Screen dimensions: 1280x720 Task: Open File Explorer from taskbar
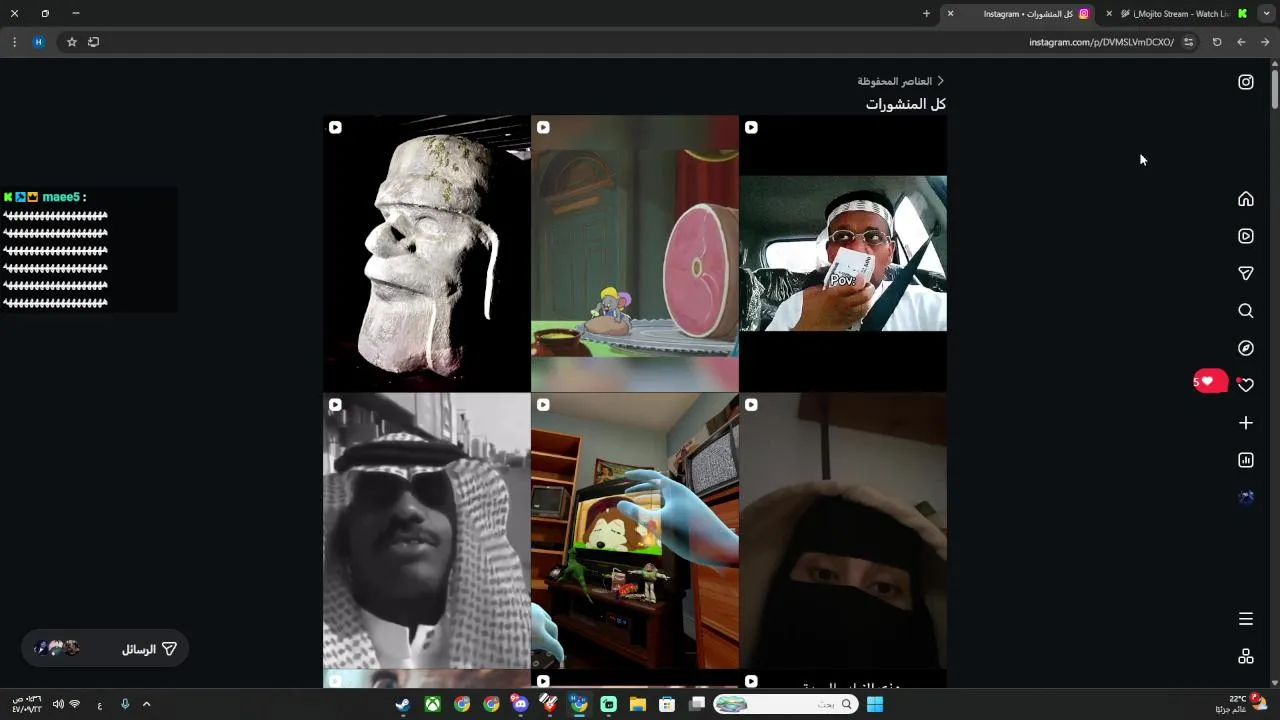[x=638, y=704]
